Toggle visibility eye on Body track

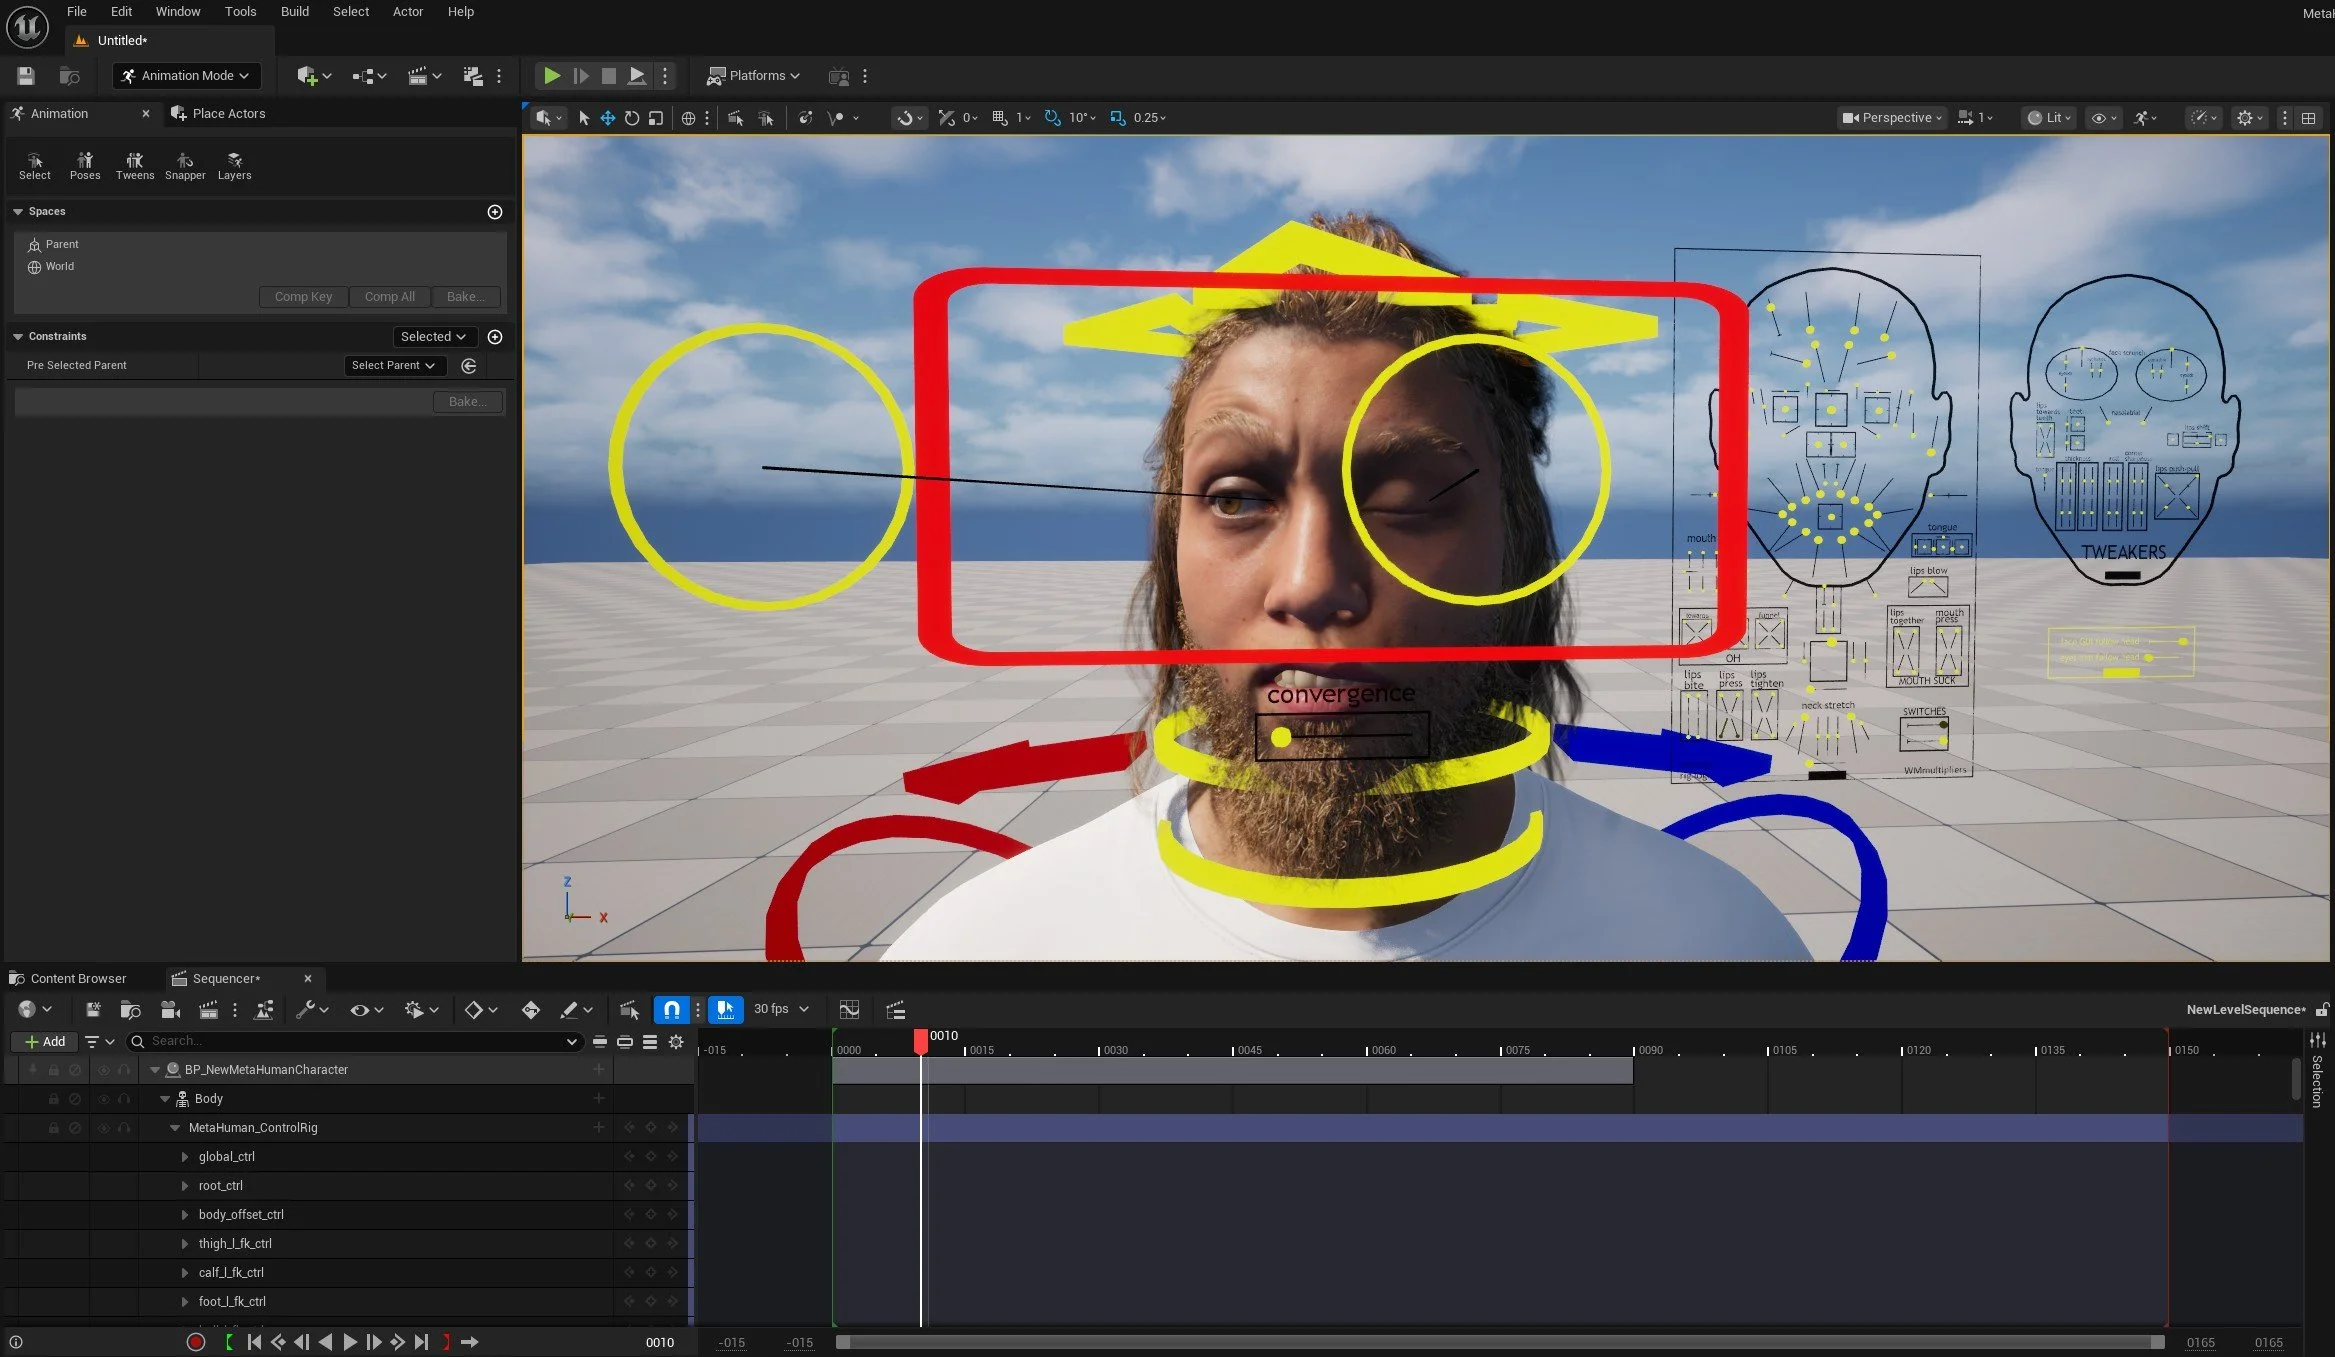click(103, 1099)
